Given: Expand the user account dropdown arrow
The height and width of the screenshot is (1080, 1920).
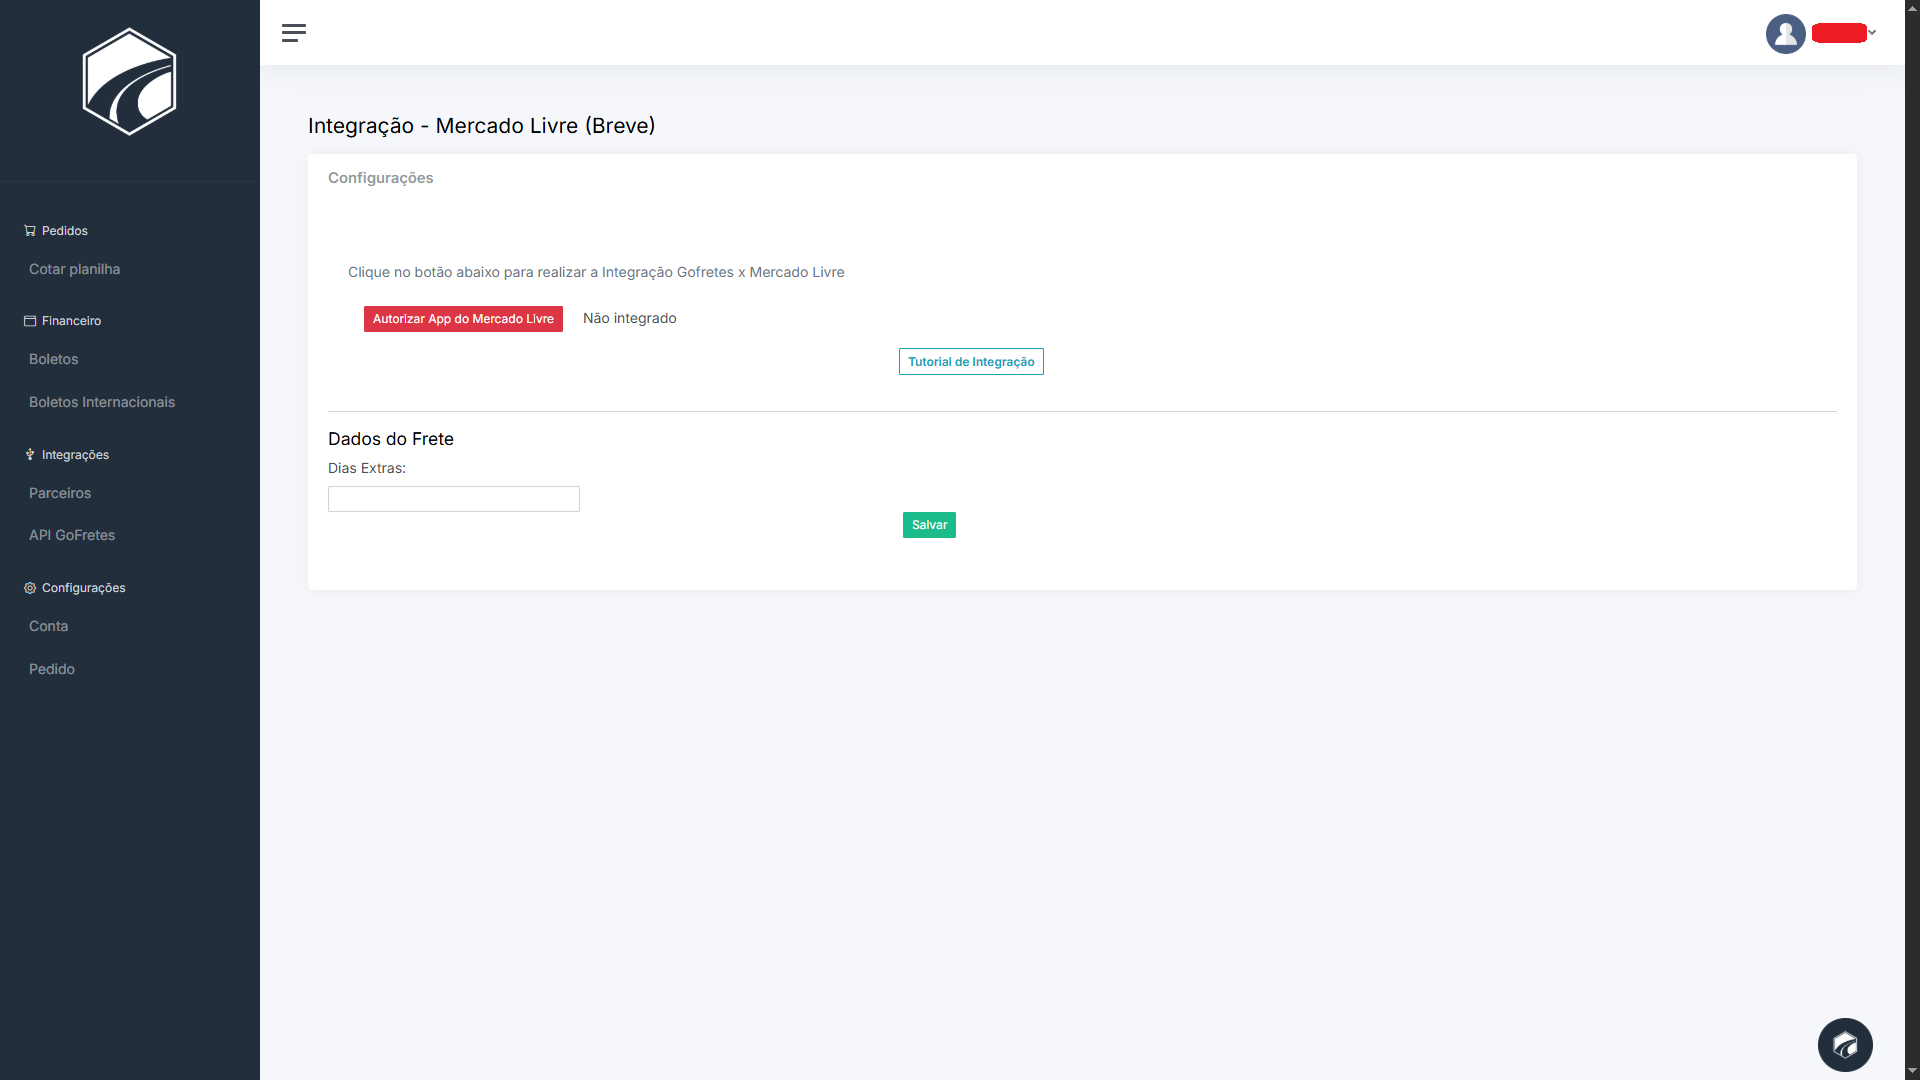Looking at the screenshot, I should tap(1872, 33).
